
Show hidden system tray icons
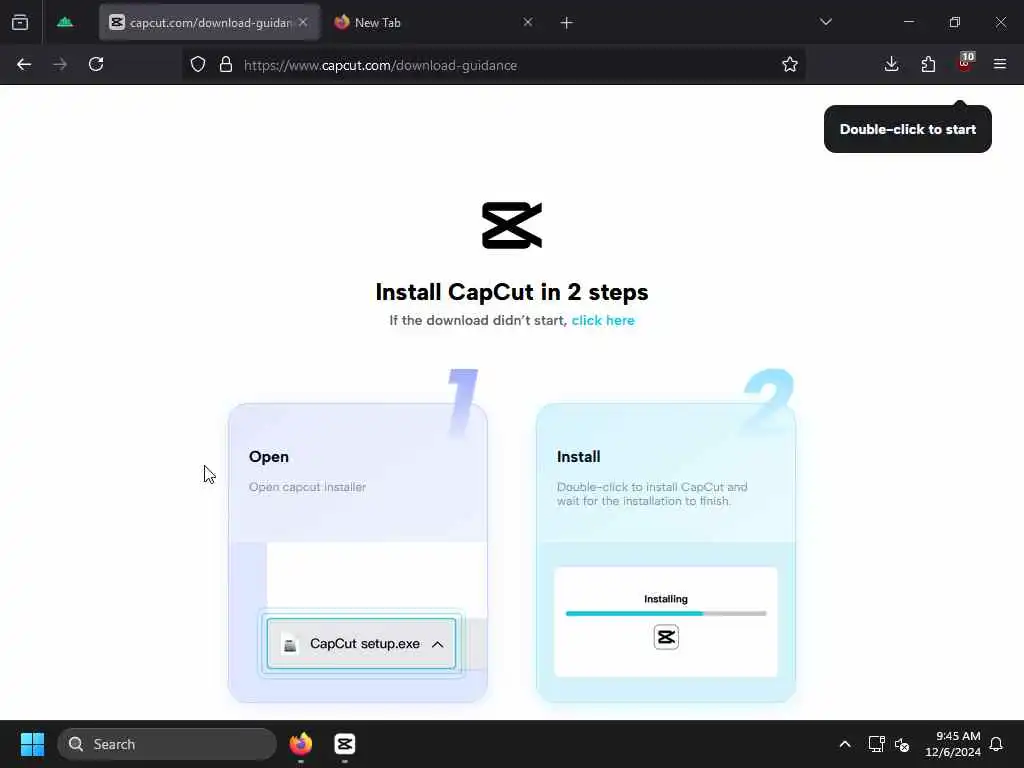click(x=844, y=744)
